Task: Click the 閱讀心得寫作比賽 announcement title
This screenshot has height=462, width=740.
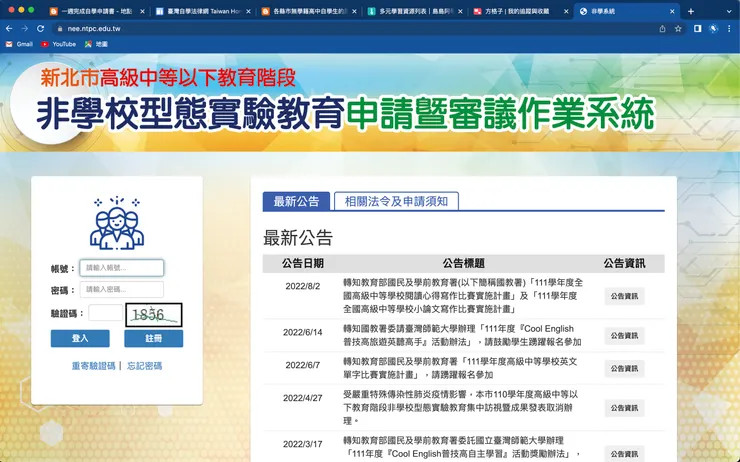Action: coord(463,296)
